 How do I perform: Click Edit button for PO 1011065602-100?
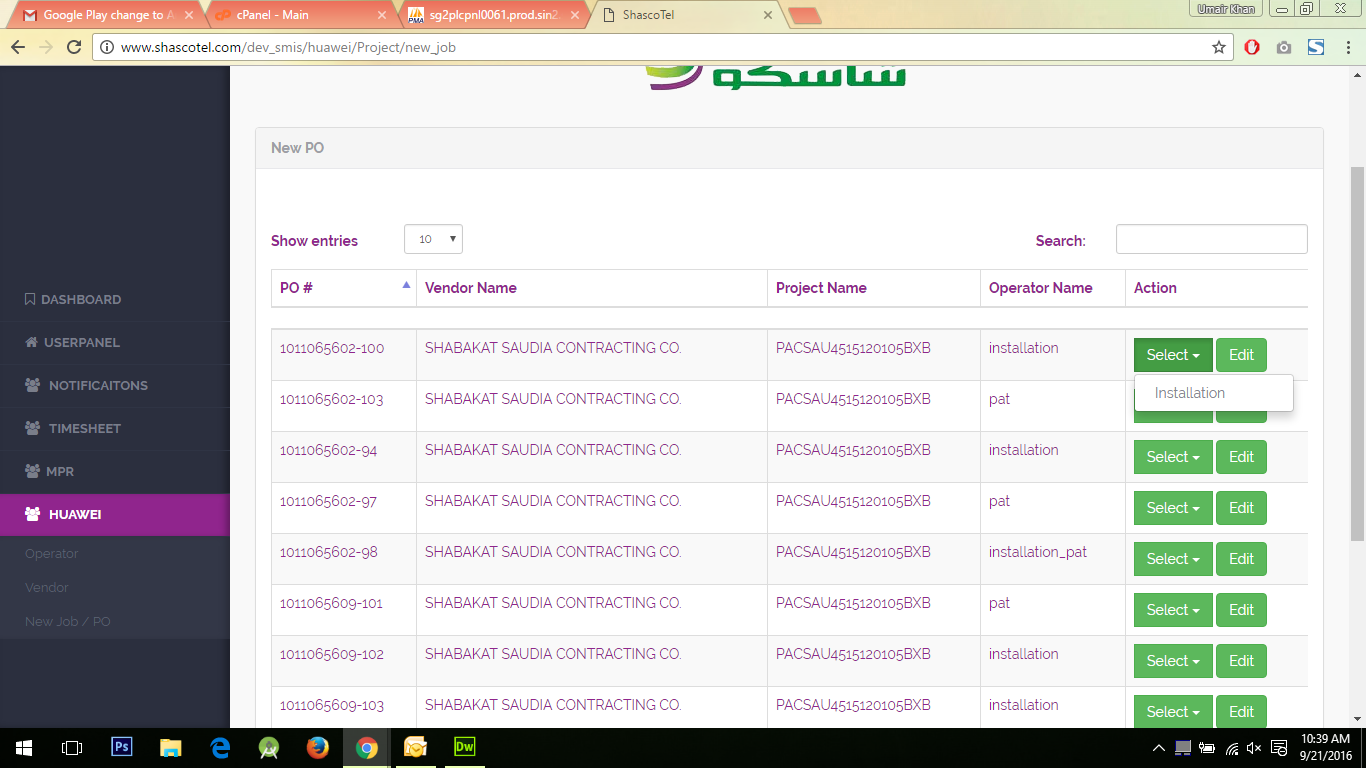click(1241, 355)
